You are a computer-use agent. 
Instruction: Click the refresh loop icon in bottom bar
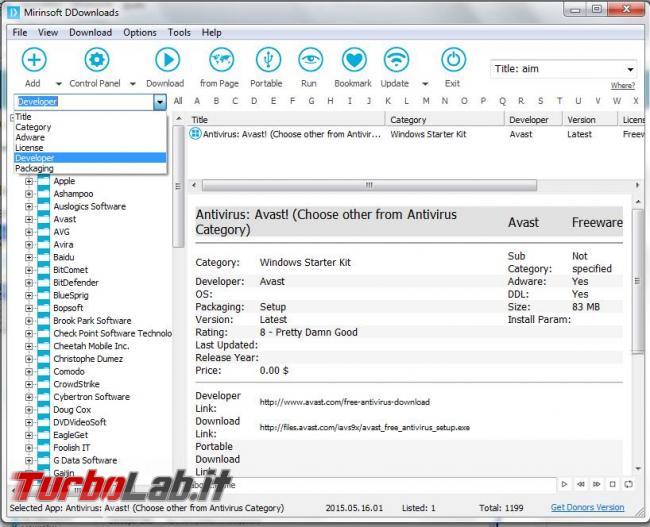pos(628,484)
